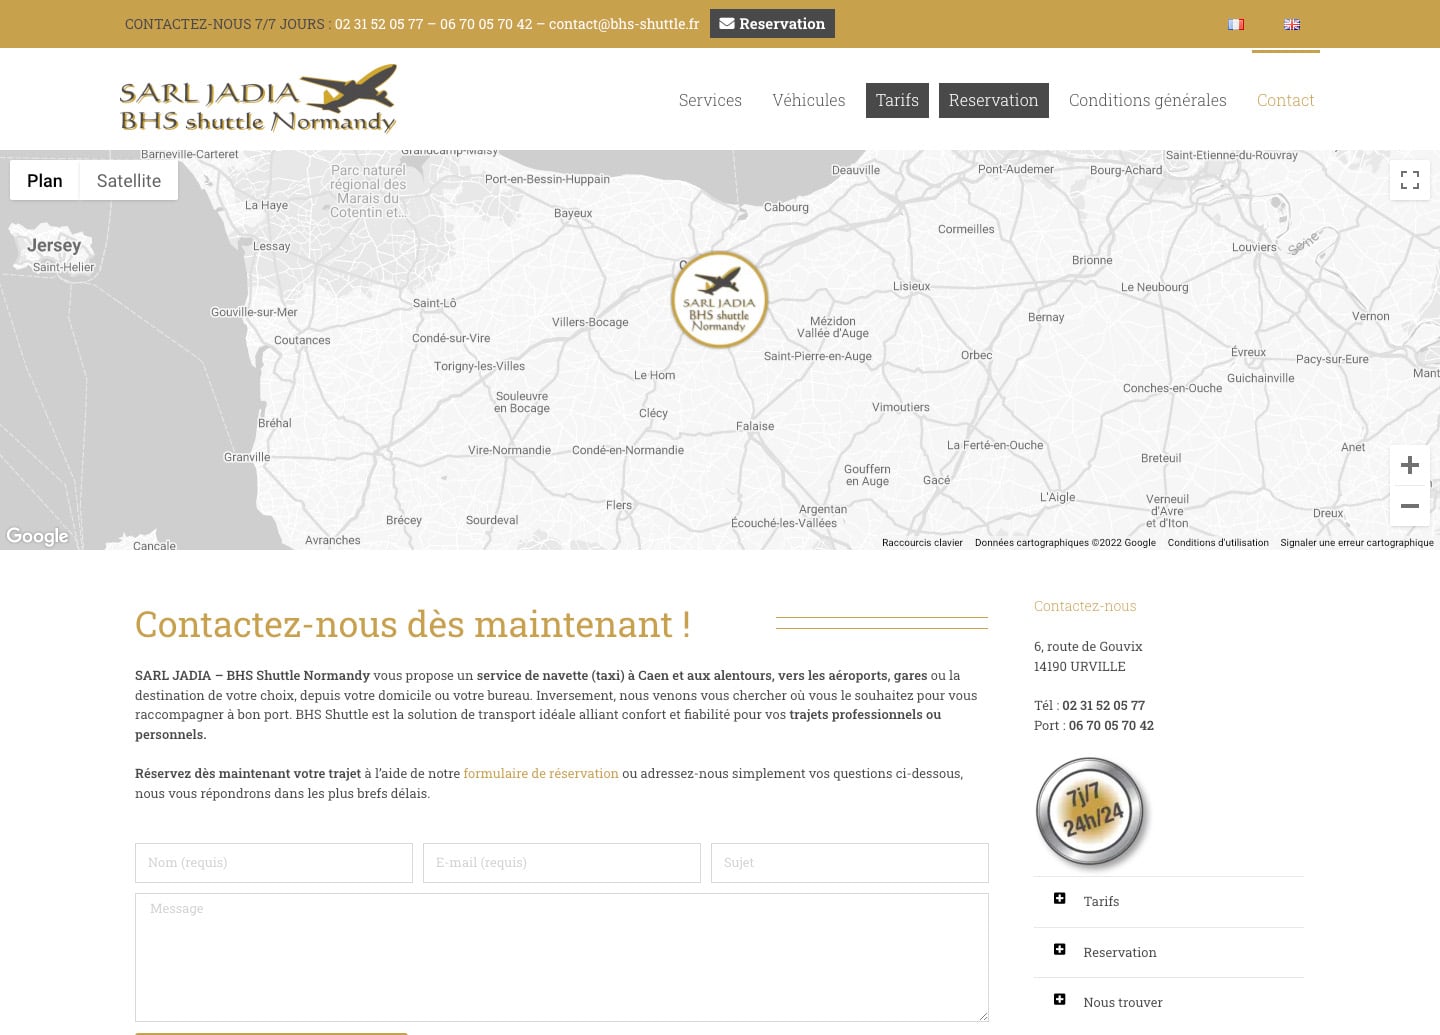Click the Lisieux label on map
Viewport: 1440px width, 1035px height.
coord(912,286)
